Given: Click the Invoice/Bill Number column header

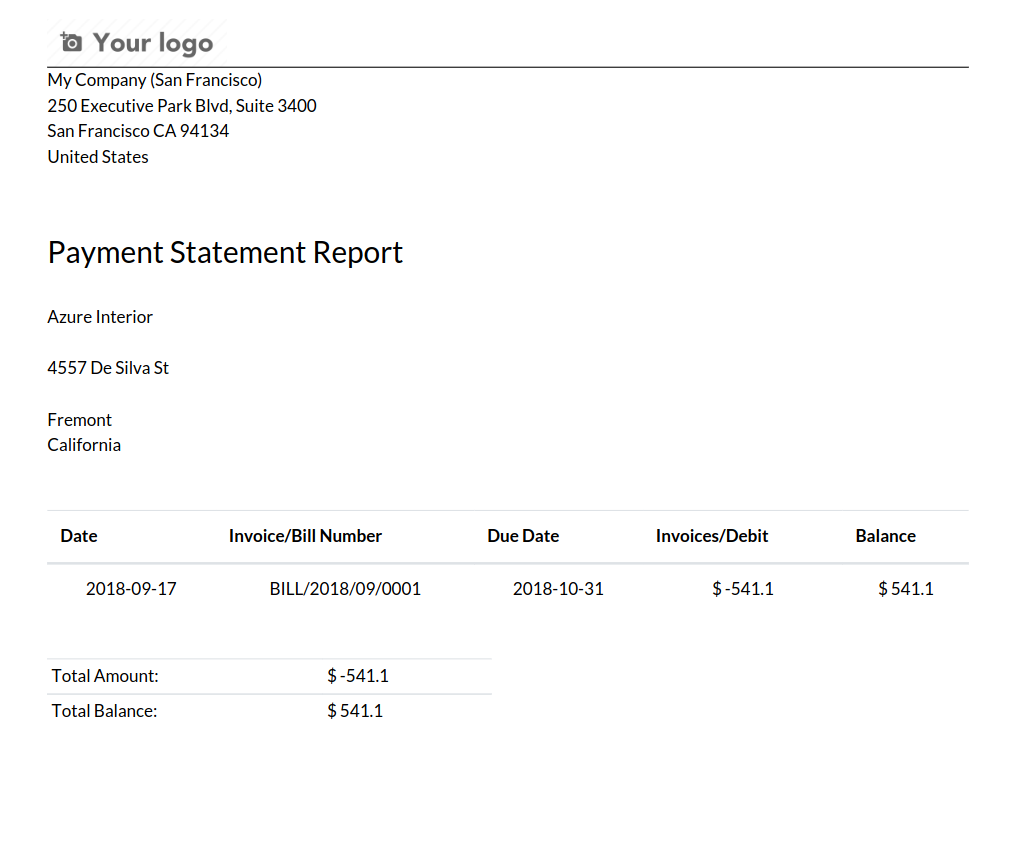Looking at the screenshot, I should 305,536.
